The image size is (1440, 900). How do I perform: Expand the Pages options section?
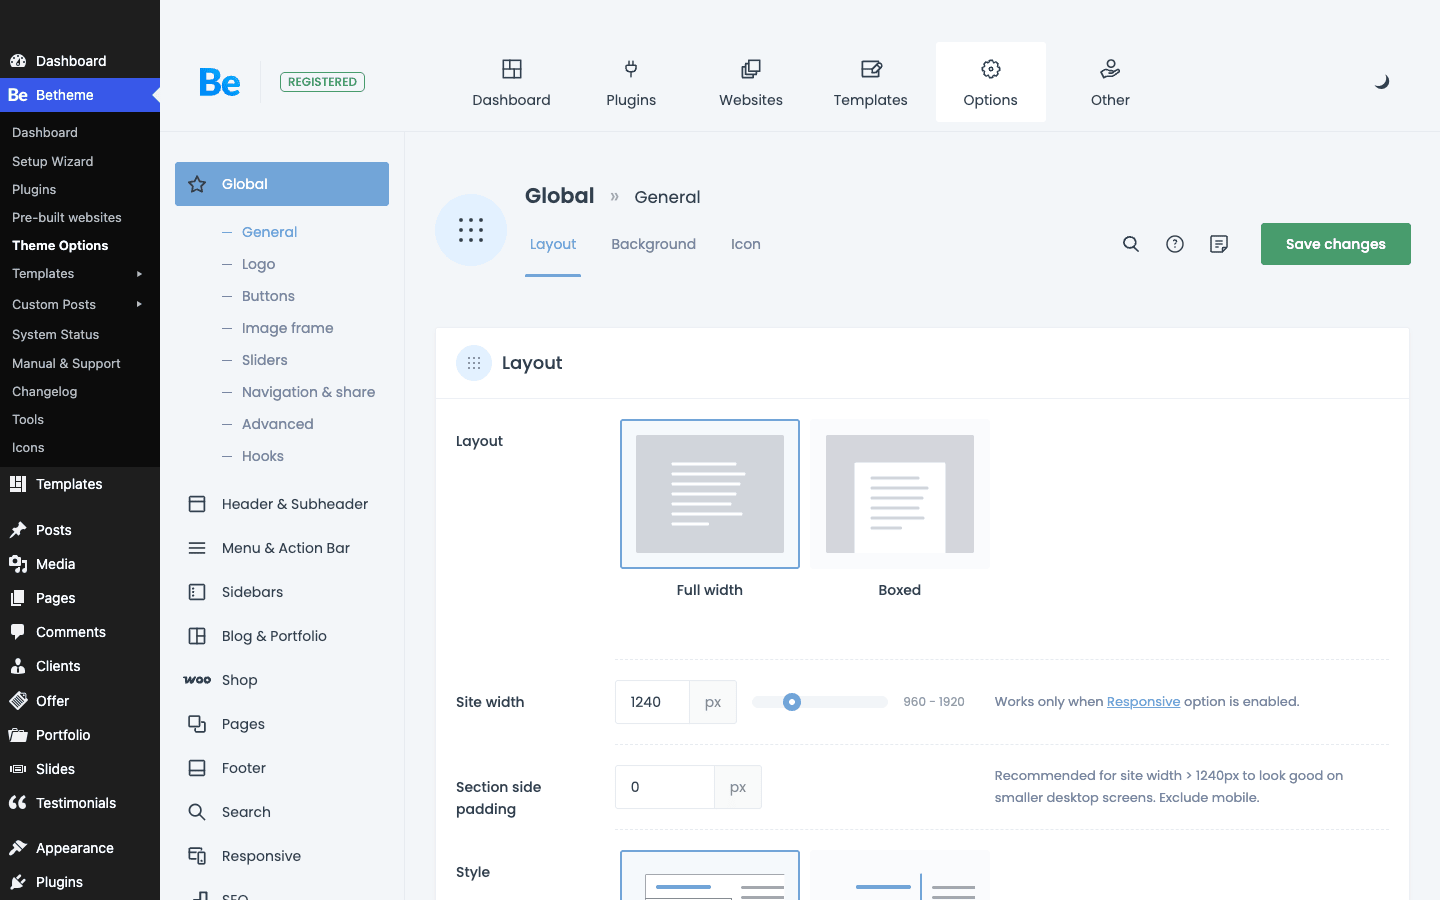282,724
